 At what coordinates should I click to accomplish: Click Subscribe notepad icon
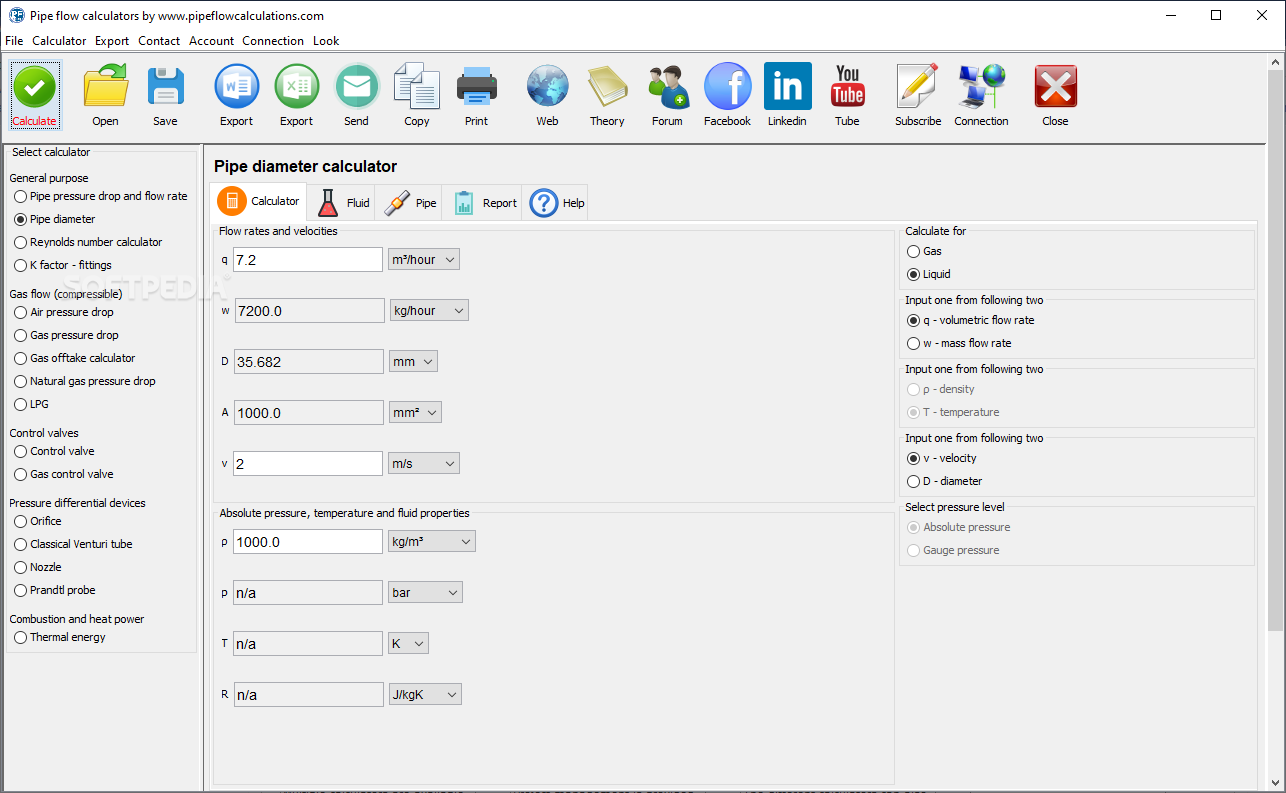click(x=917, y=88)
